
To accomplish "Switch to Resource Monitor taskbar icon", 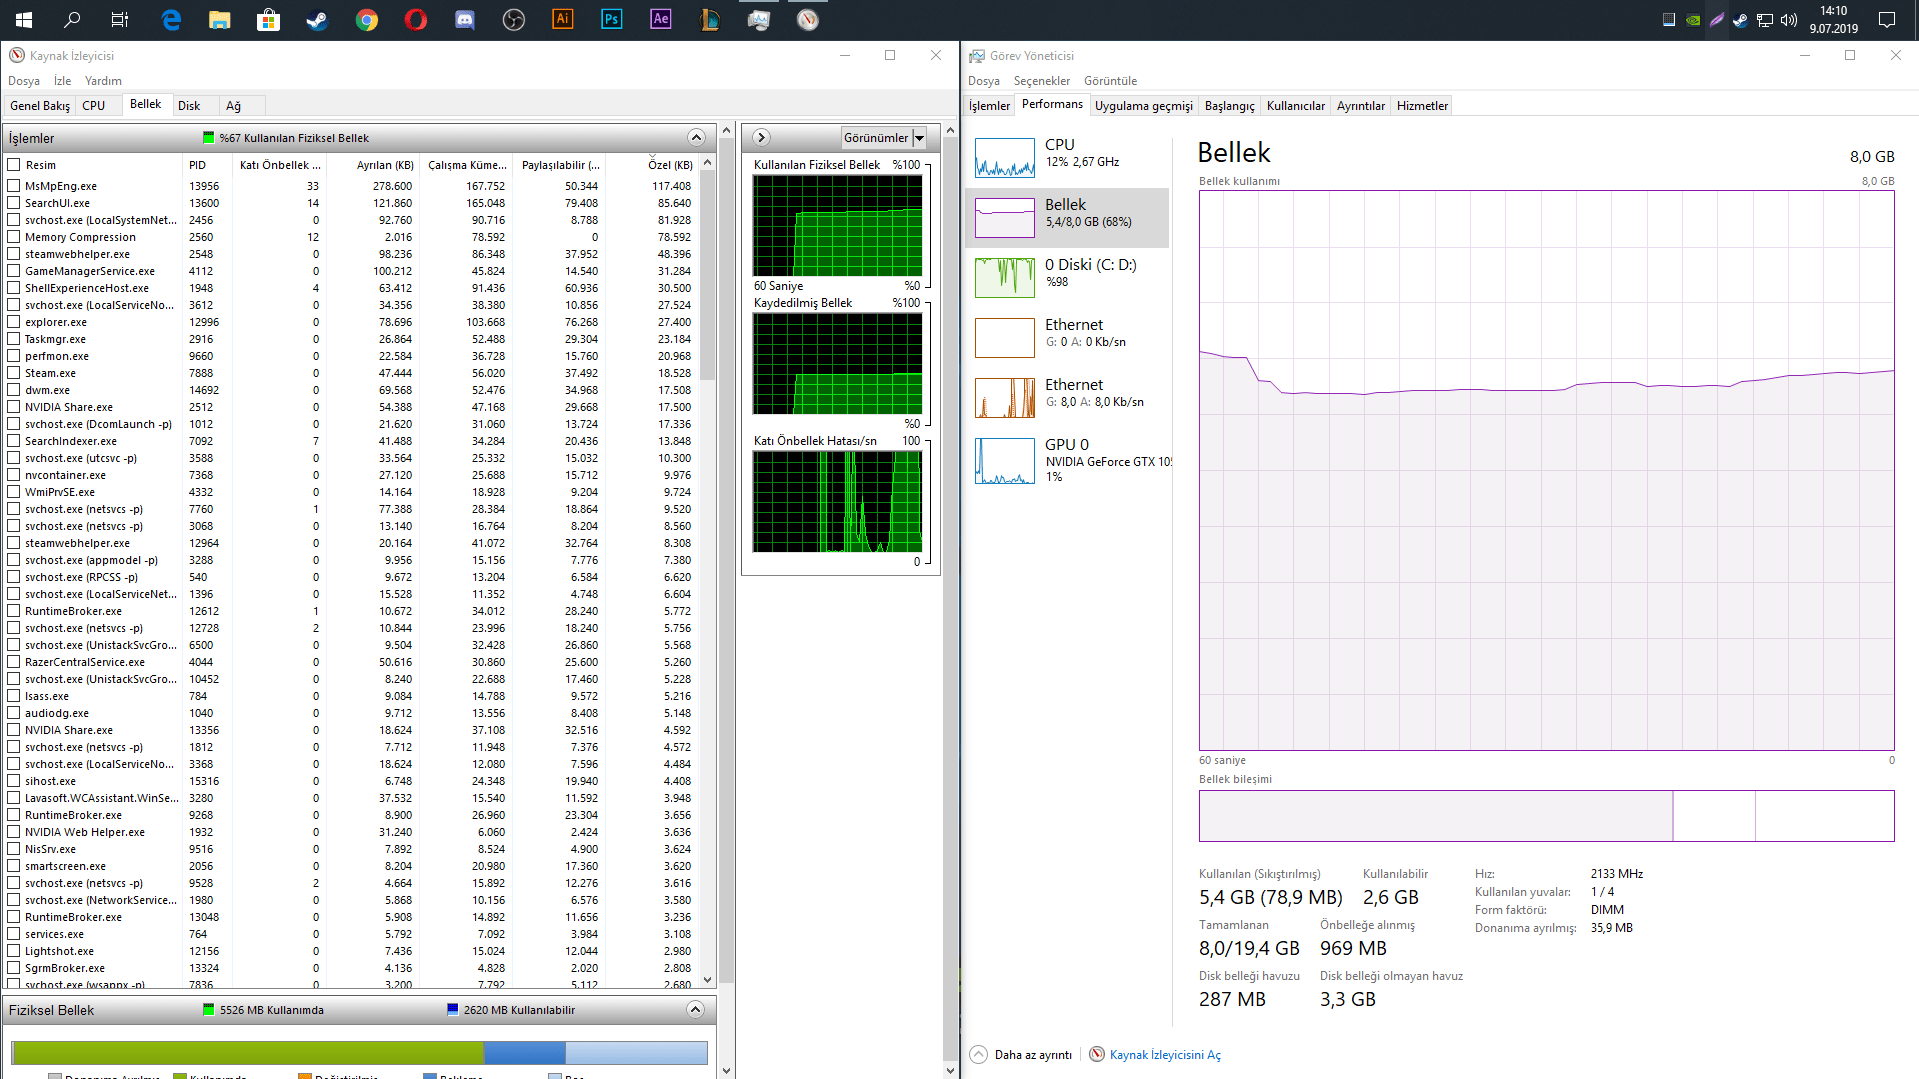I will (808, 20).
